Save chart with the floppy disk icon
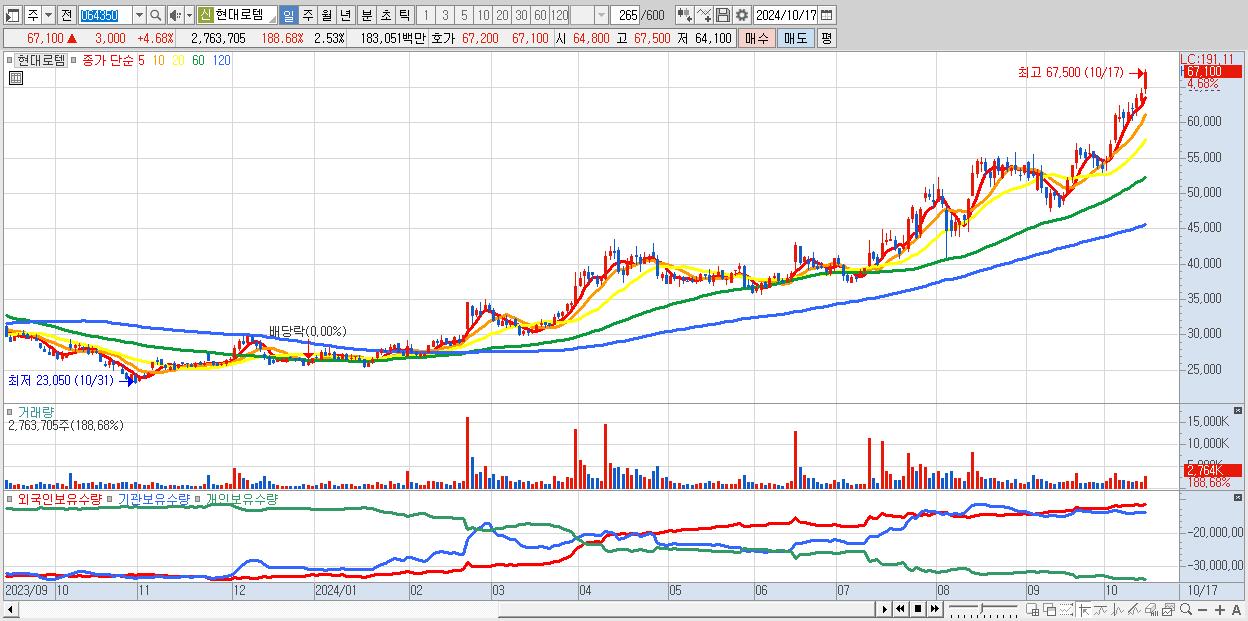 (x=722, y=15)
